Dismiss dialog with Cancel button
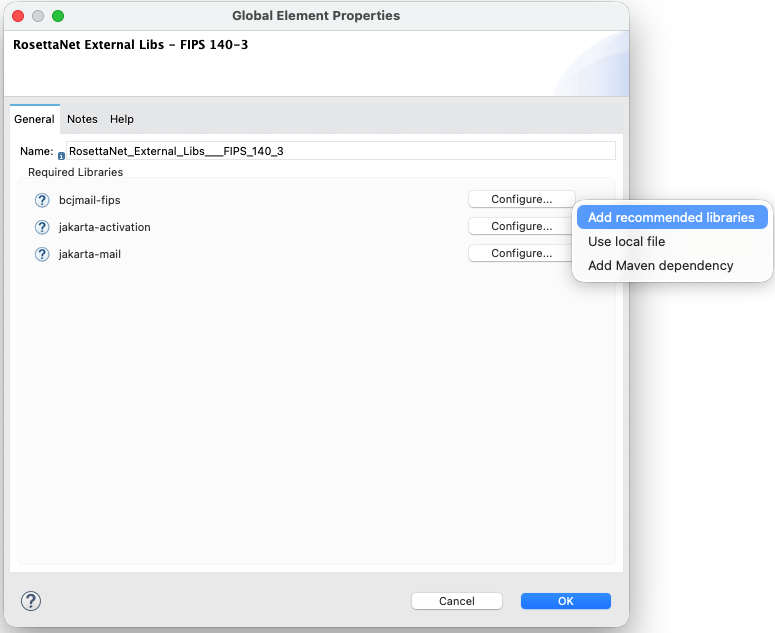The height and width of the screenshot is (633, 775). (457, 601)
